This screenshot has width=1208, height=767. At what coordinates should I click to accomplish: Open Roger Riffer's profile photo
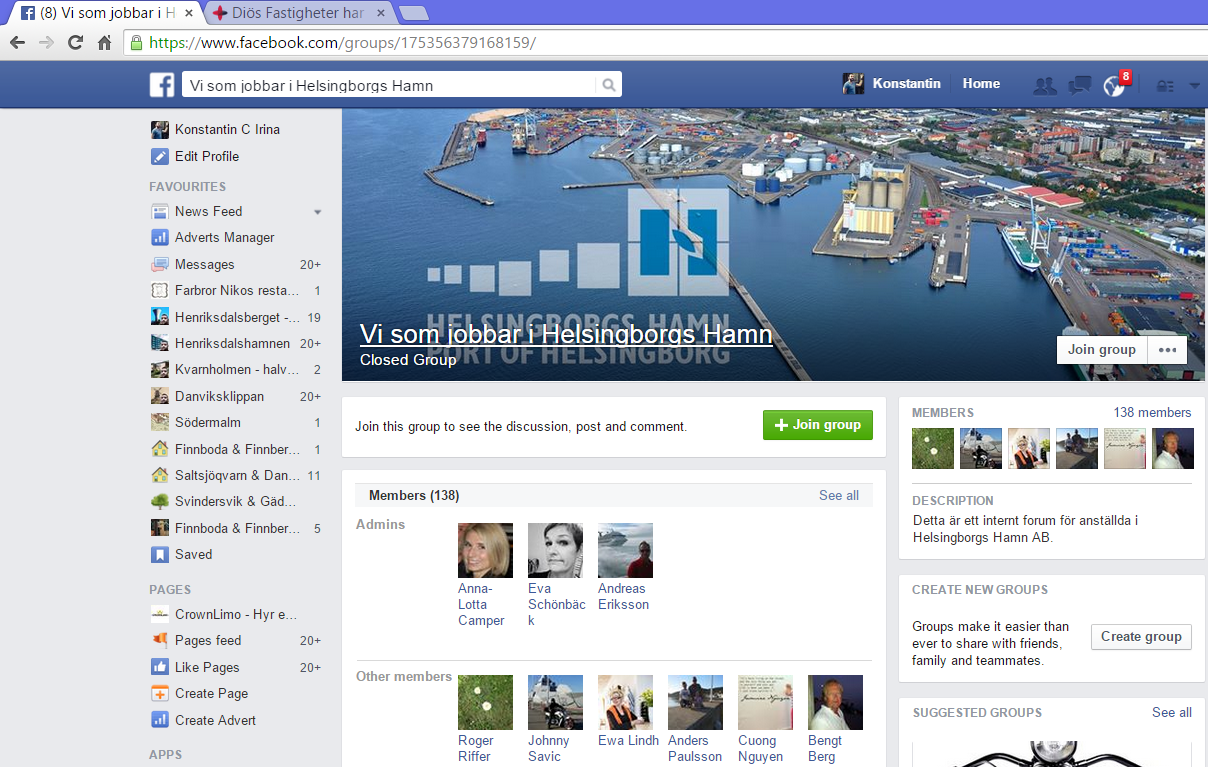485,702
